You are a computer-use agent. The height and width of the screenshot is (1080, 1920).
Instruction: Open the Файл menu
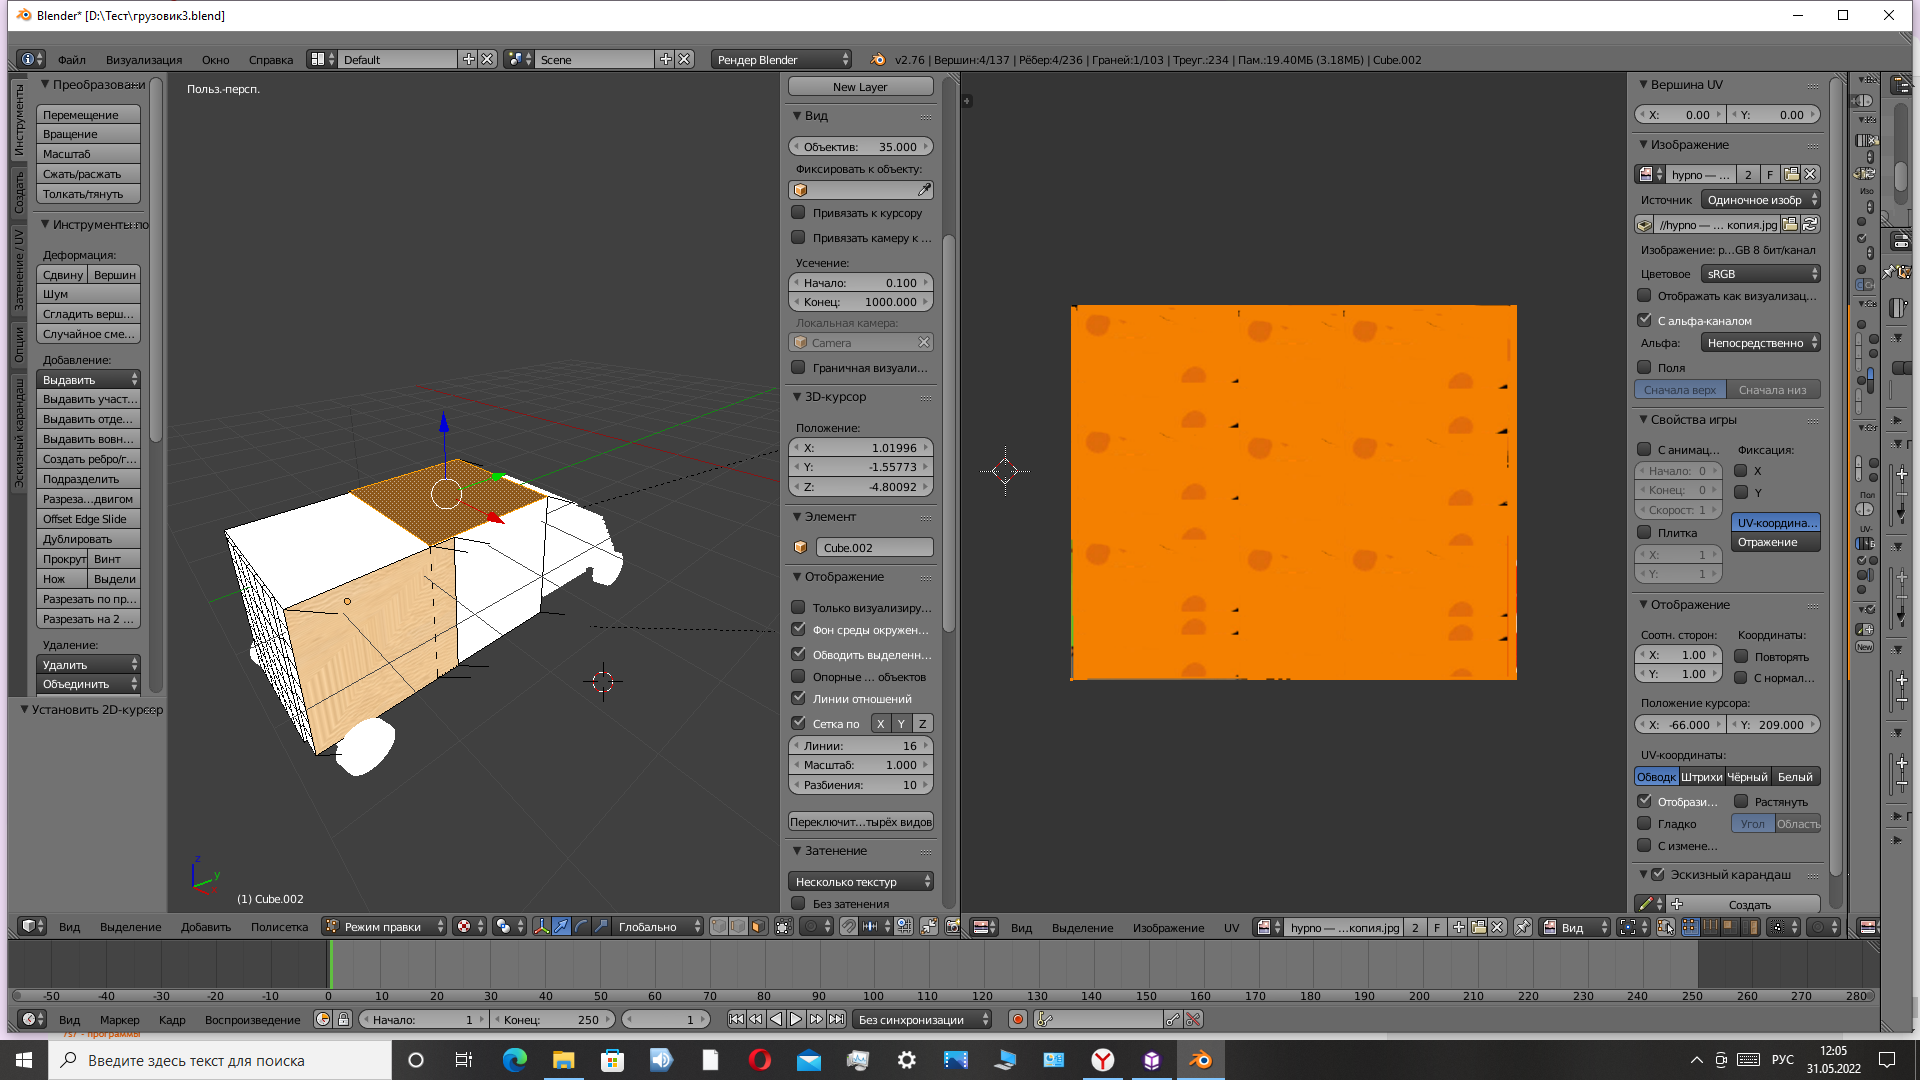(71, 60)
